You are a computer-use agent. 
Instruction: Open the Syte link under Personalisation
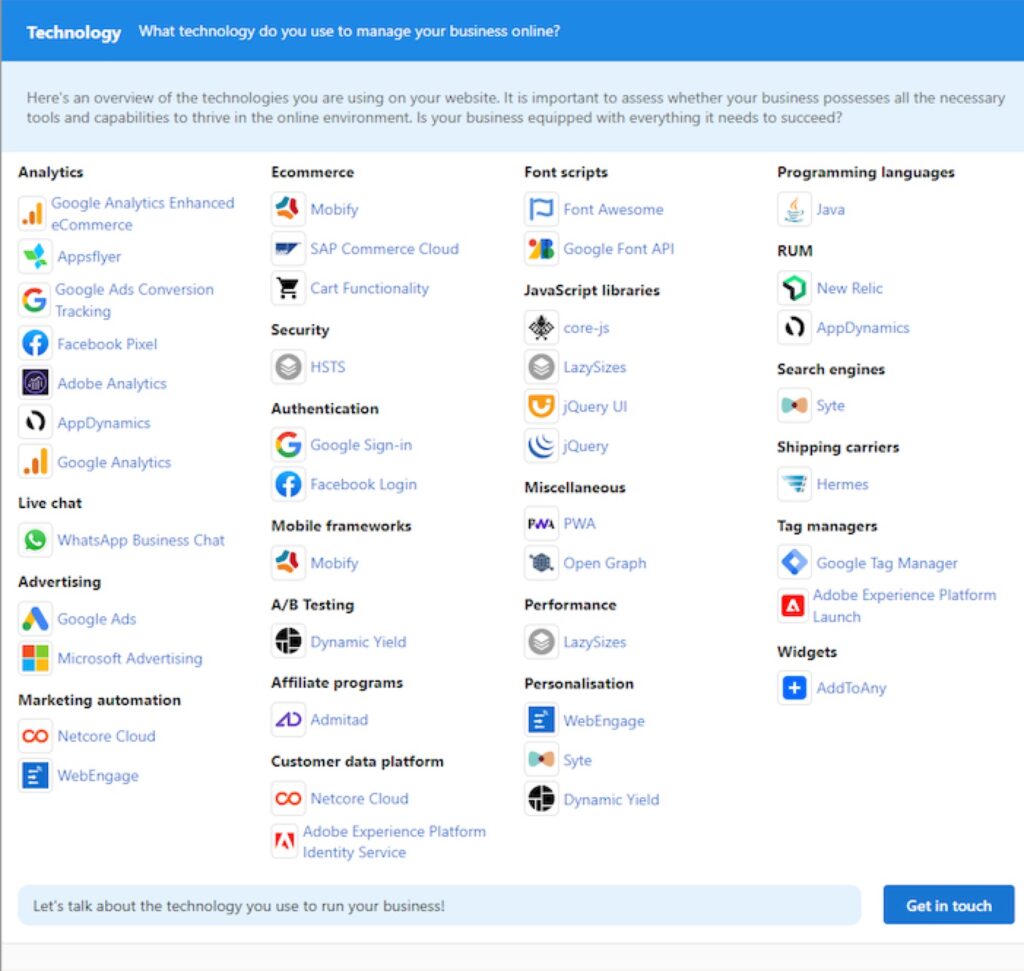[577, 760]
